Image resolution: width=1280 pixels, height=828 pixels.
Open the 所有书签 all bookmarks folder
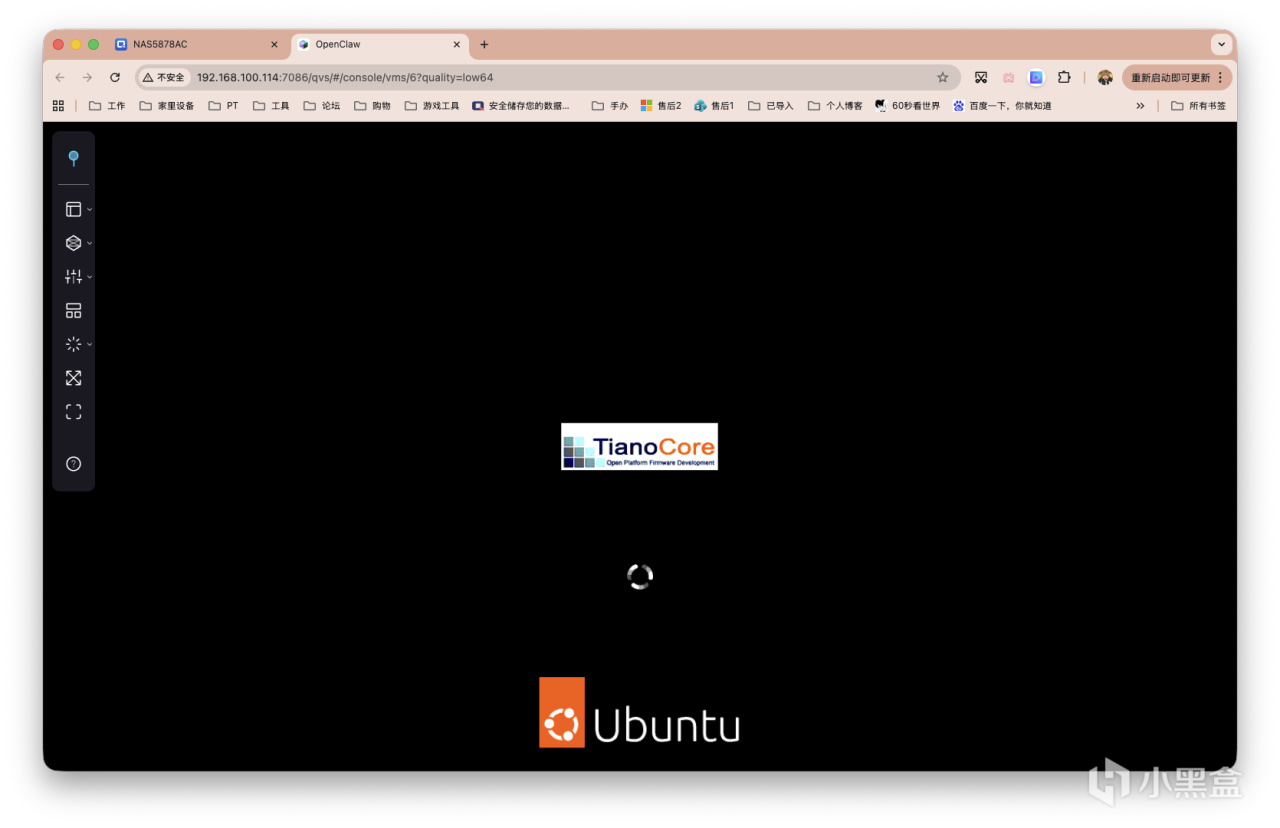pyautogui.click(x=1198, y=106)
